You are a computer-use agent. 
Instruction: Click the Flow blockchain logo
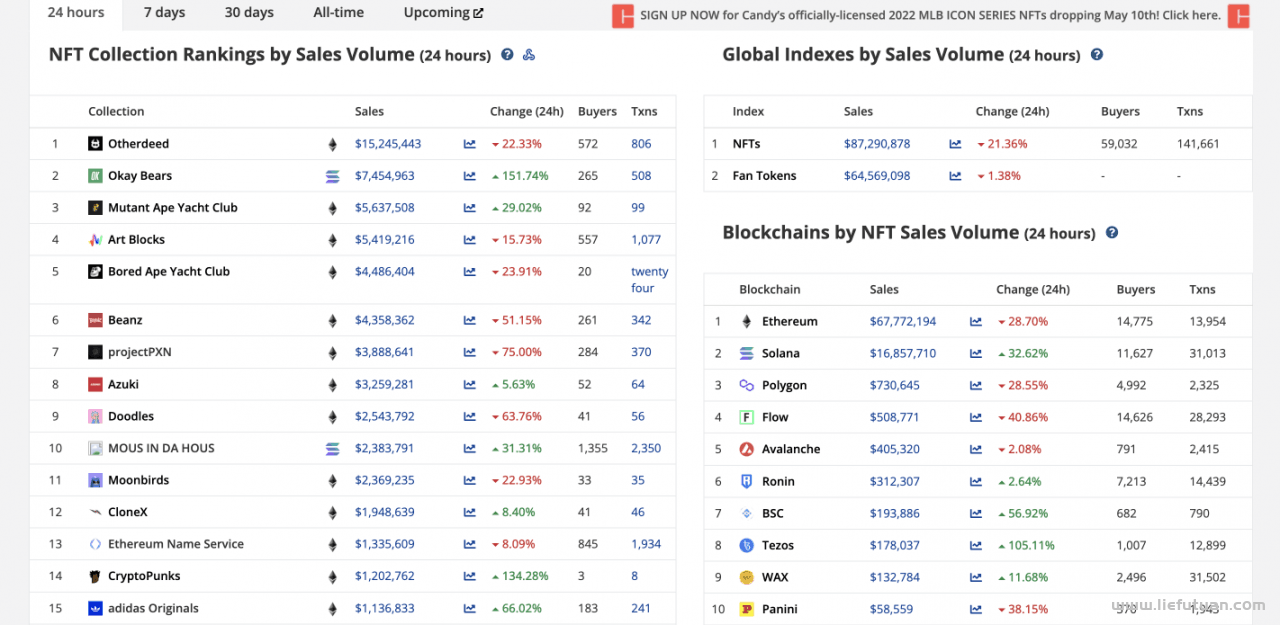click(x=746, y=418)
